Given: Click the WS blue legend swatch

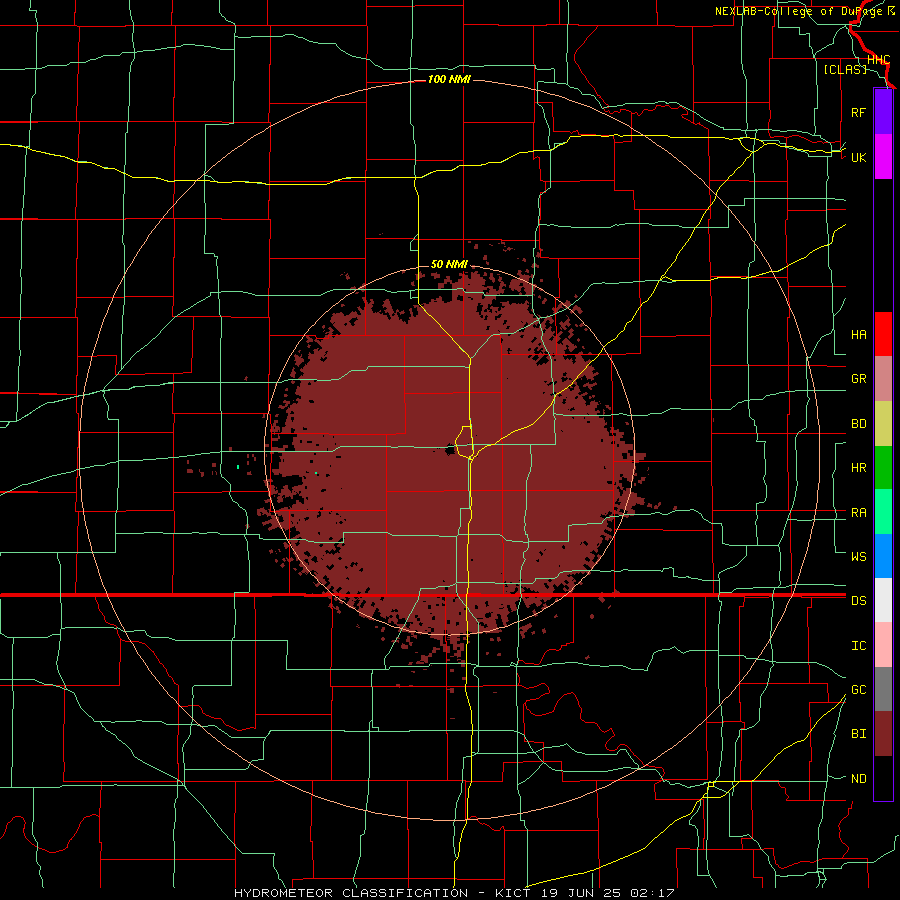Looking at the screenshot, I should (883, 556).
